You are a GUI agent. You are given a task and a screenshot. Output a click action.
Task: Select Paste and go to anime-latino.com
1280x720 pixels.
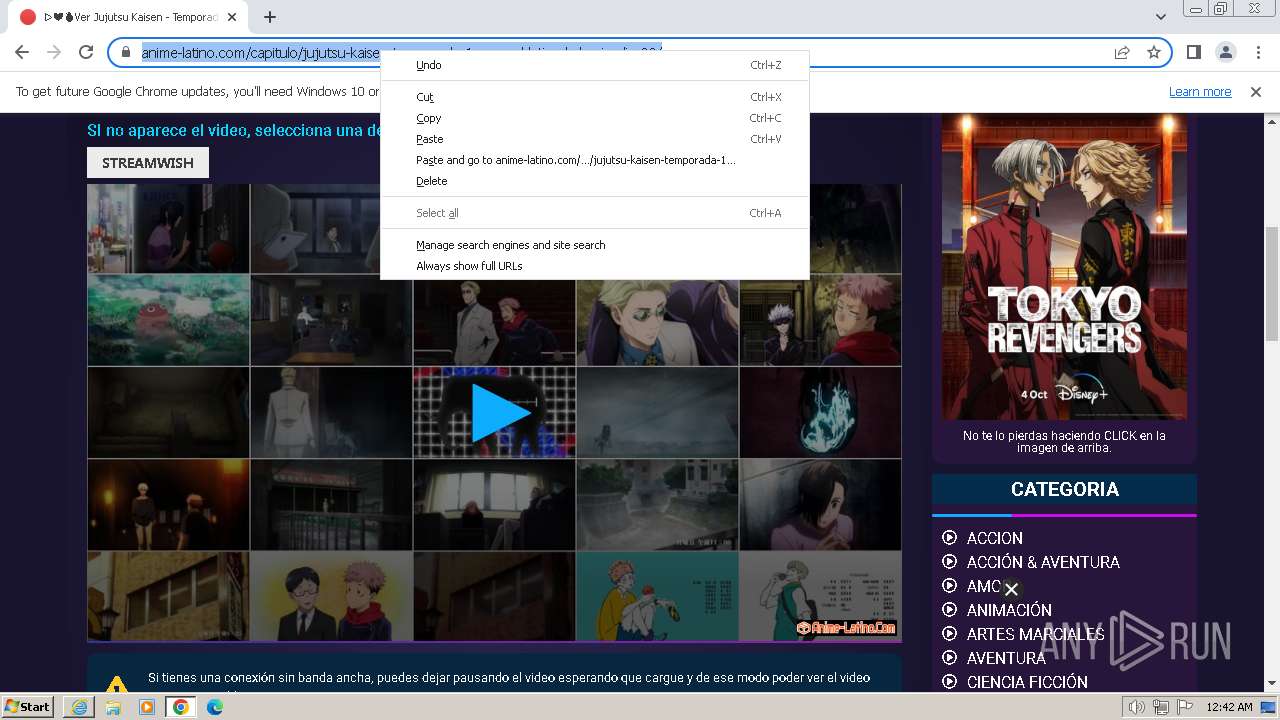coord(595,160)
